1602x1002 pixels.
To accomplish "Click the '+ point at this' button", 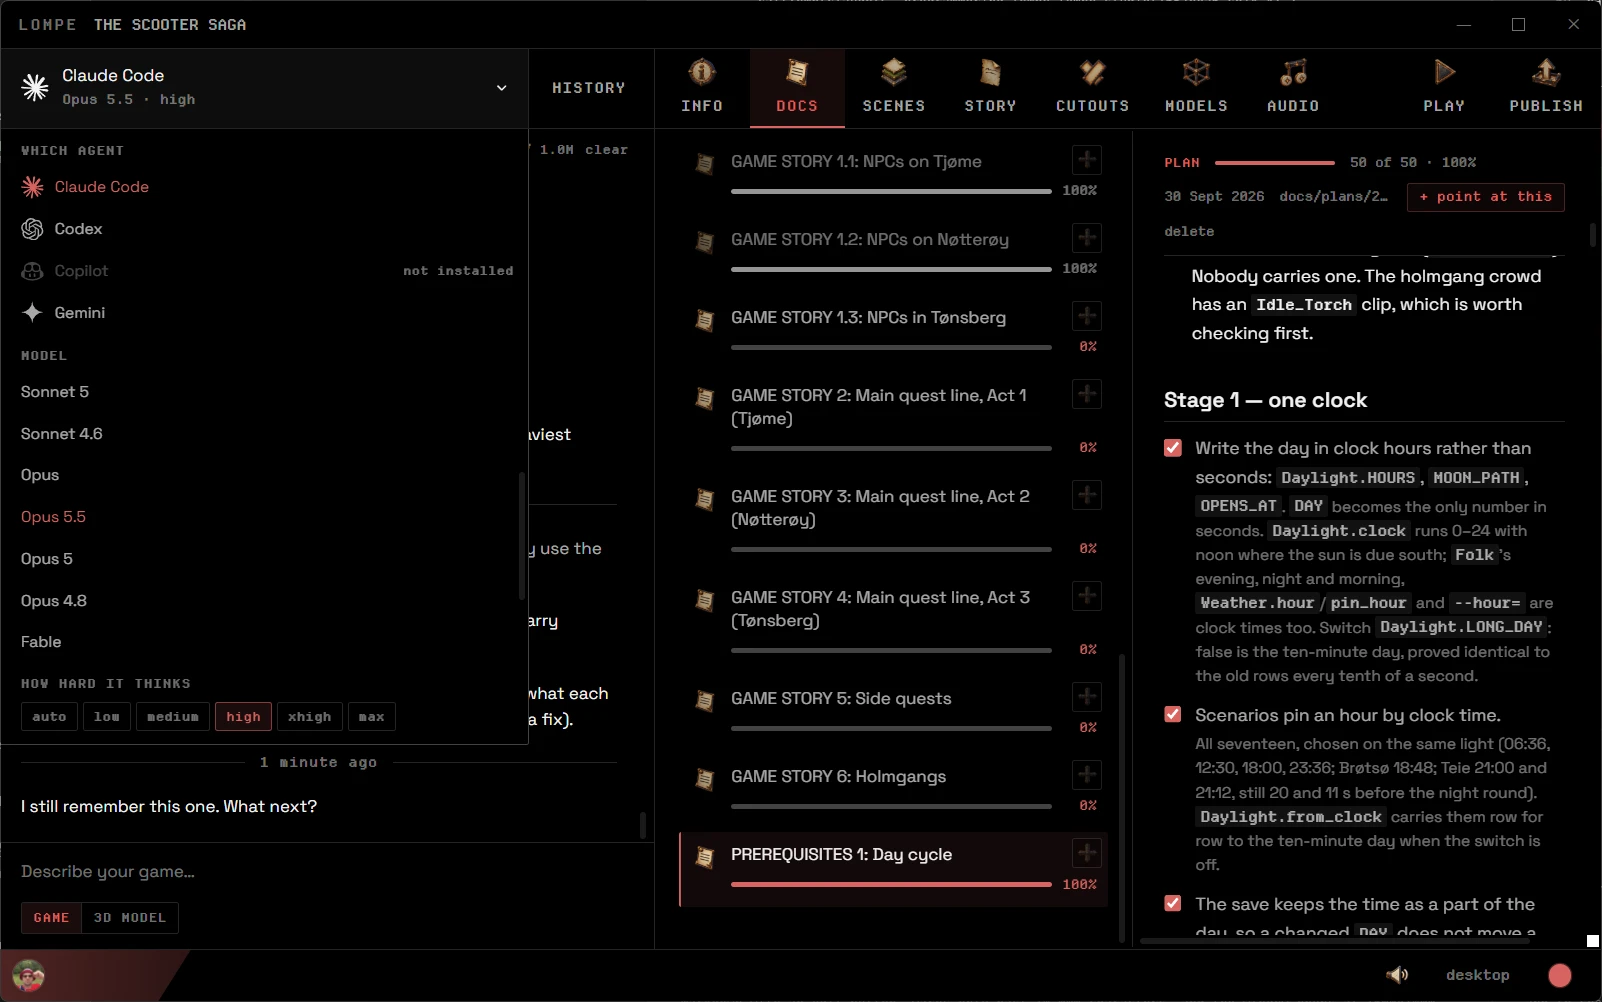I will click(1486, 197).
